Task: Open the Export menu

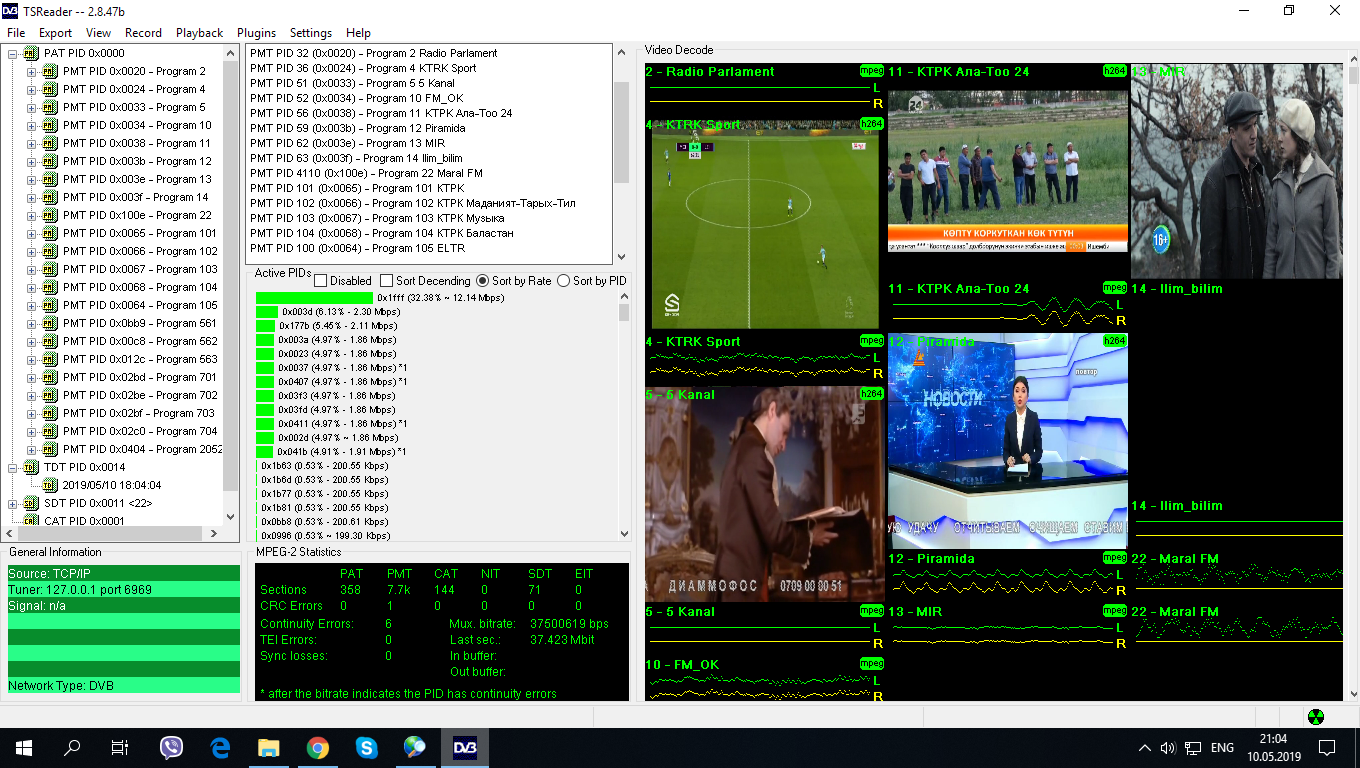Action: click(55, 33)
